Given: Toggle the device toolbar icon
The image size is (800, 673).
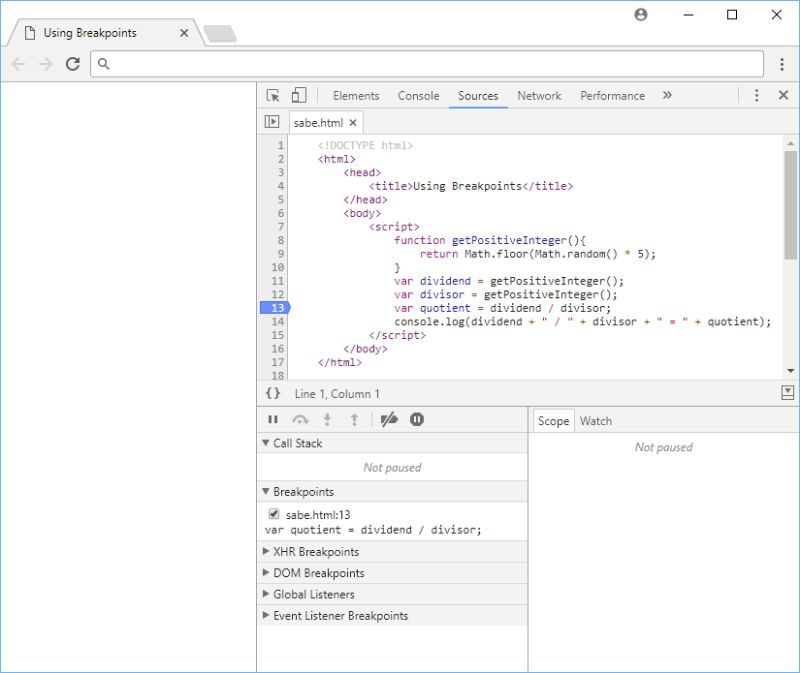Looking at the screenshot, I should point(298,95).
